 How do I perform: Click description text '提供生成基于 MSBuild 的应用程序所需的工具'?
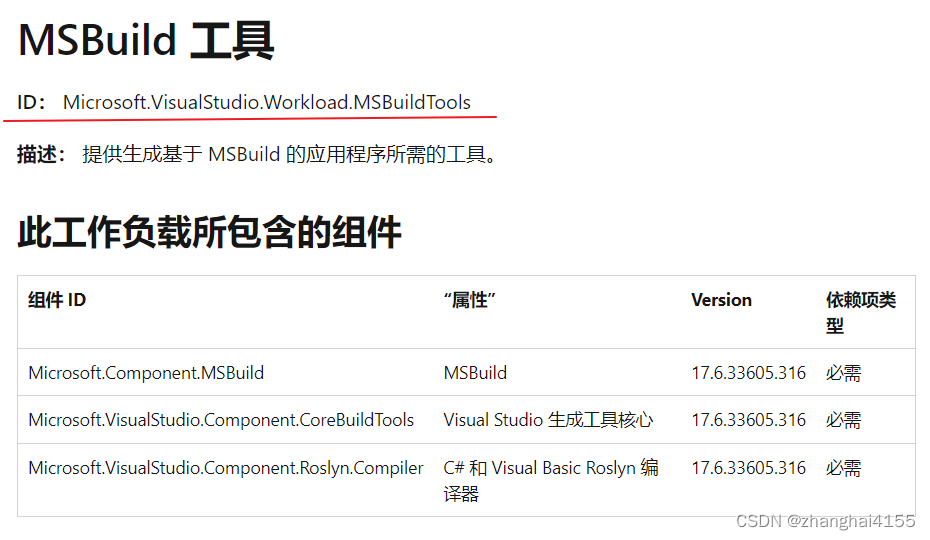pos(289,154)
